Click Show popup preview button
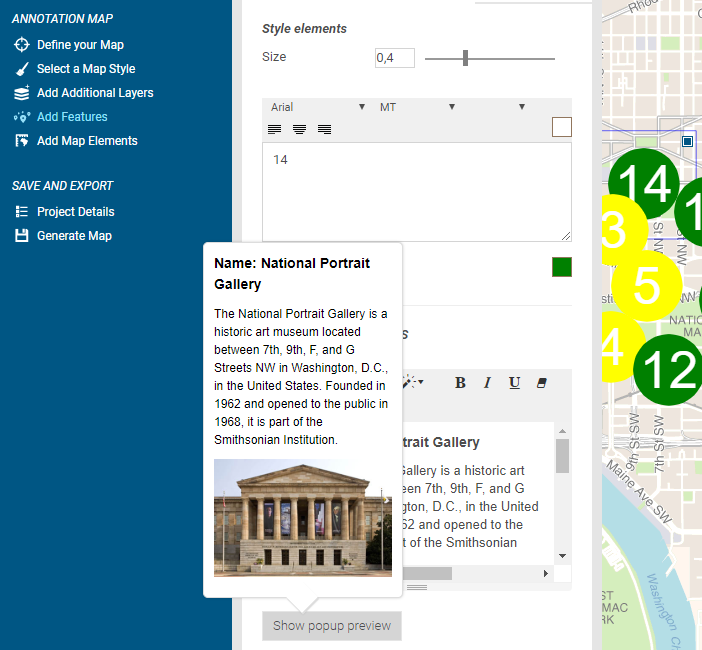This screenshot has width=702, height=650. click(x=332, y=626)
